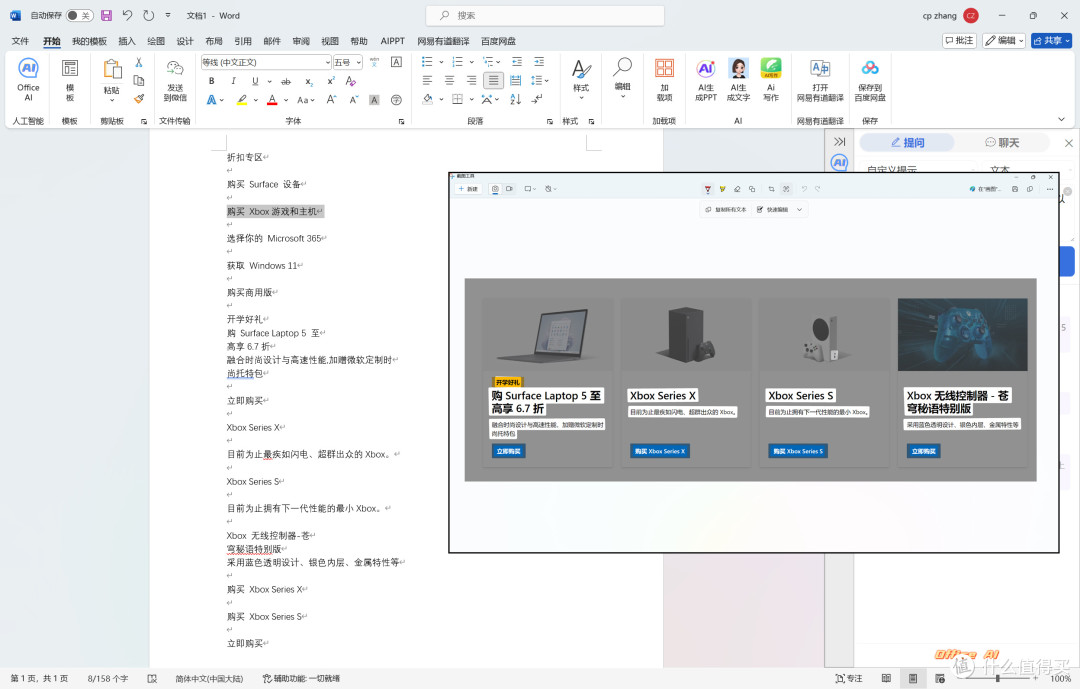Click the grow font size icon
The width and height of the screenshot is (1080, 689).
click(x=331, y=100)
